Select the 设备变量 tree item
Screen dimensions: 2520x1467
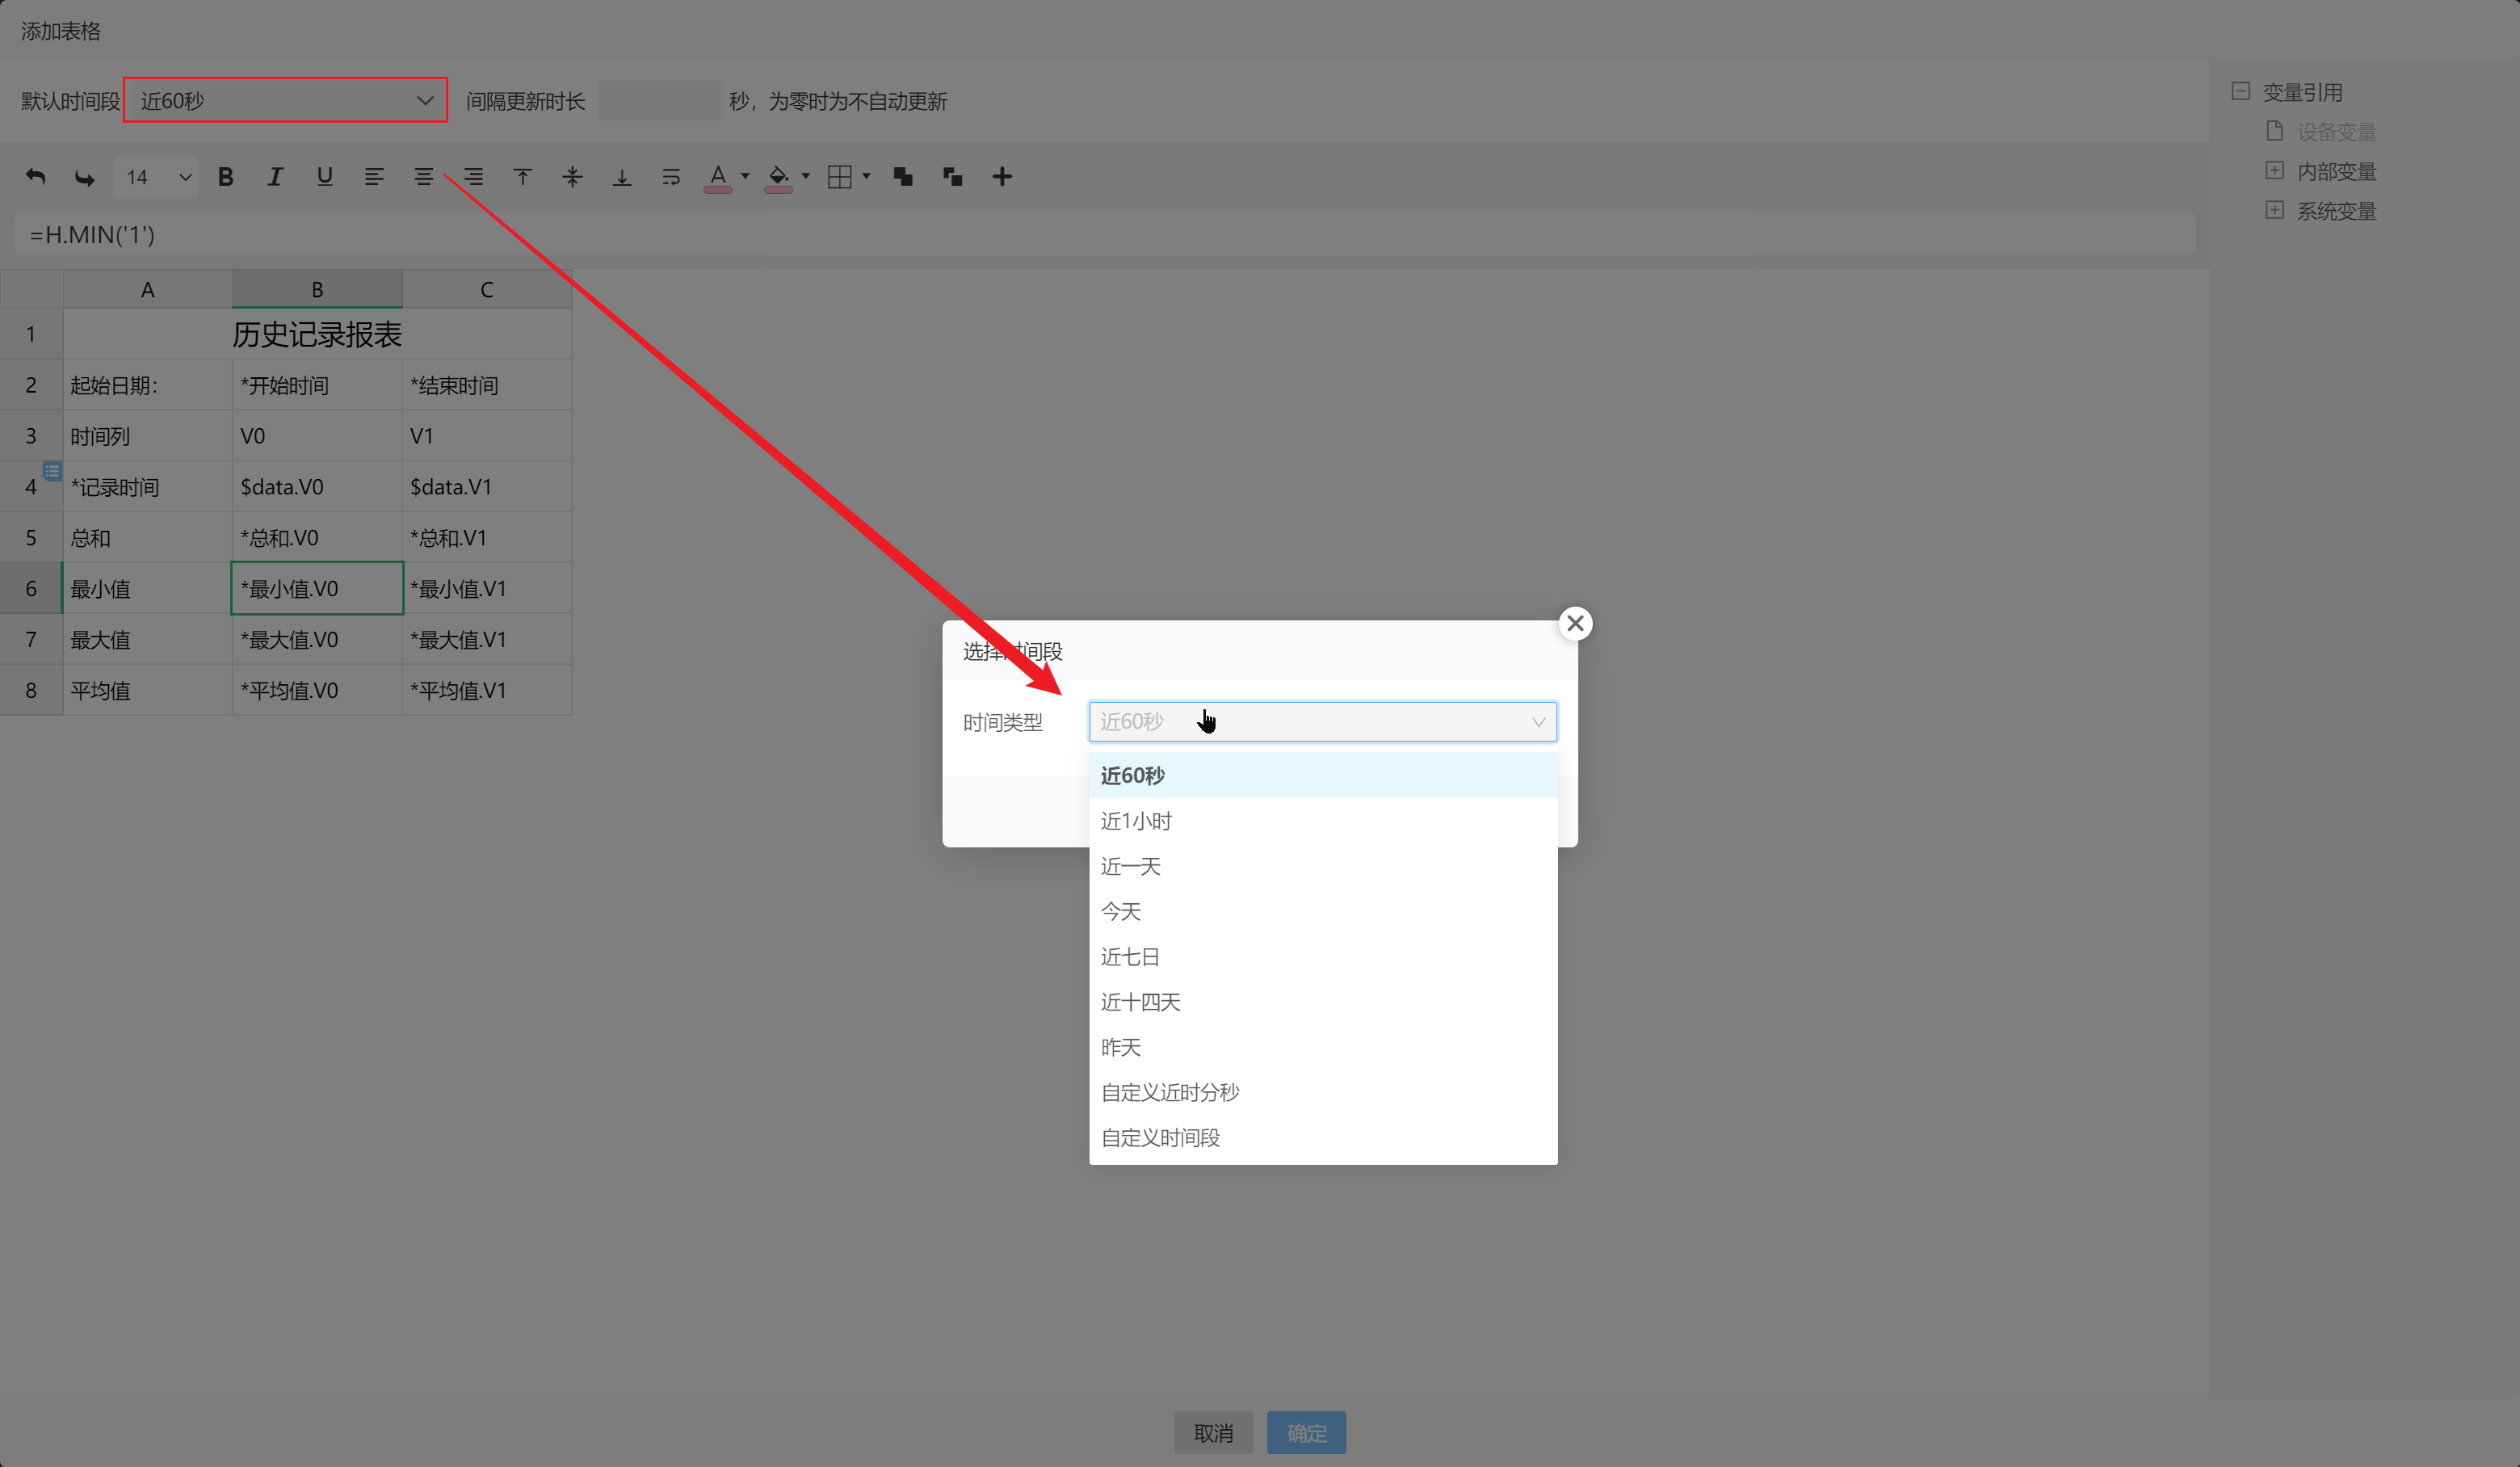click(2336, 131)
